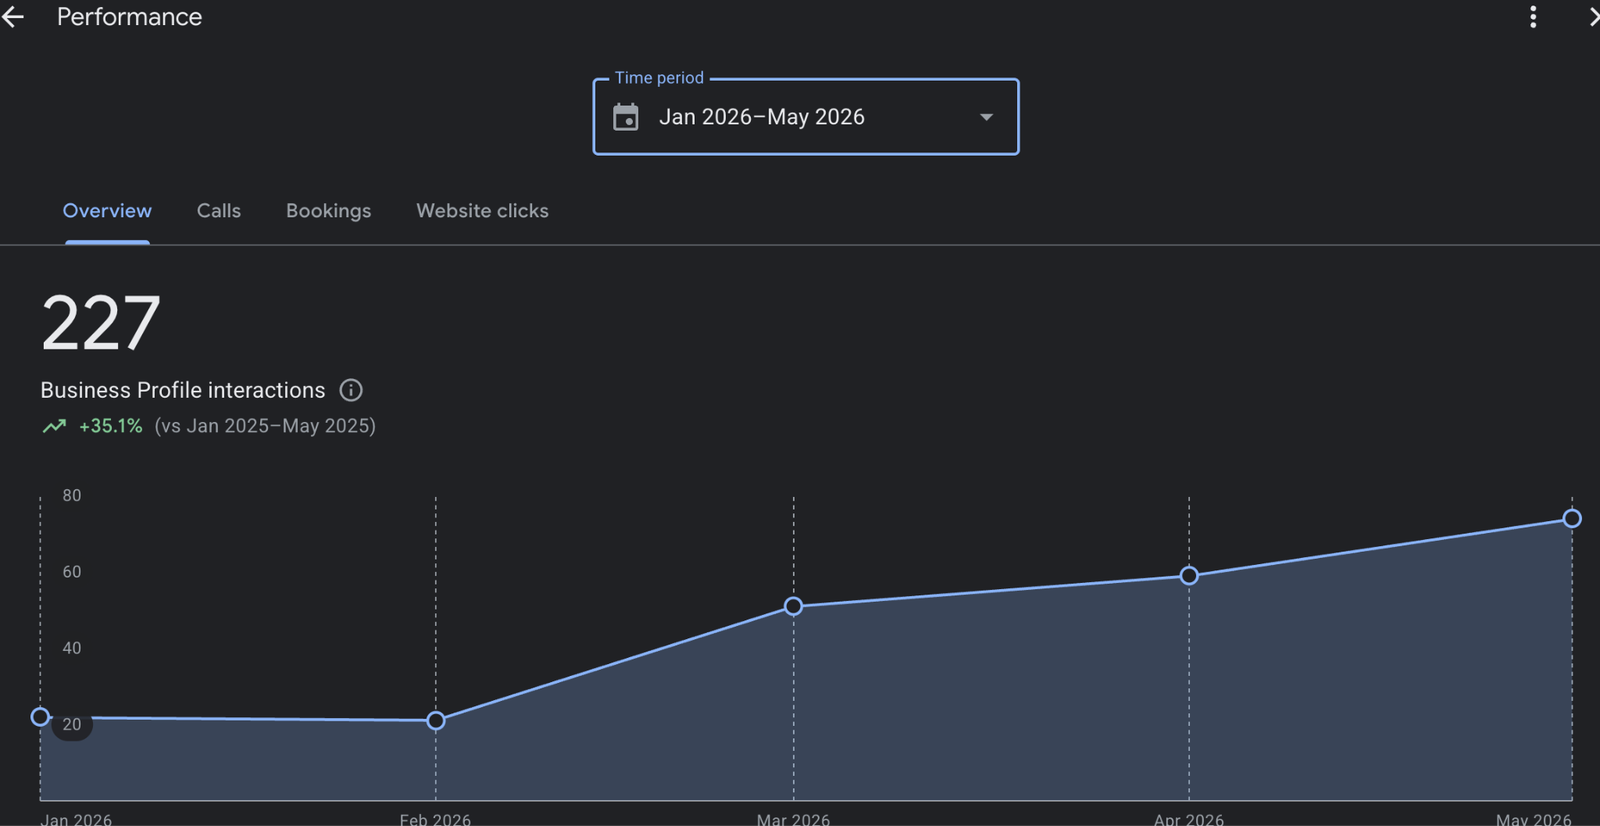
Task: Select the May 2026 data point on chart
Action: click(1572, 518)
